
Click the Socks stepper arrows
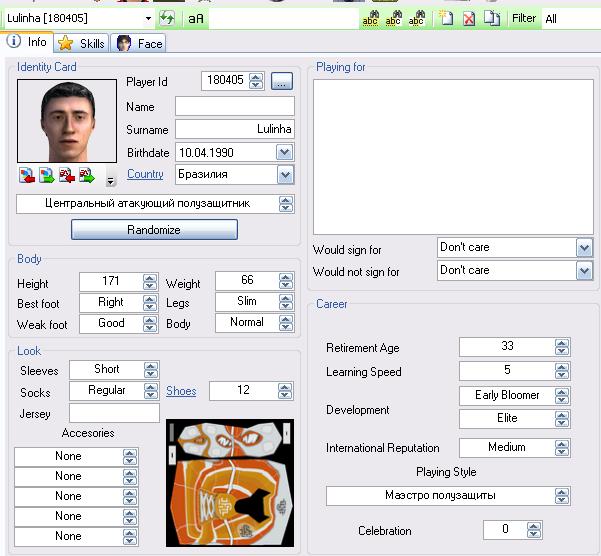[151, 391]
